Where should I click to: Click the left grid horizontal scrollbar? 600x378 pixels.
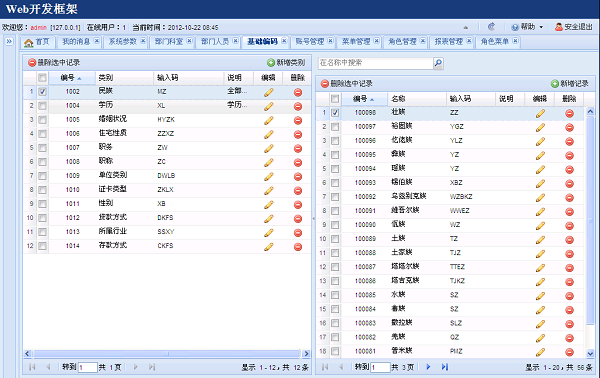point(166,354)
